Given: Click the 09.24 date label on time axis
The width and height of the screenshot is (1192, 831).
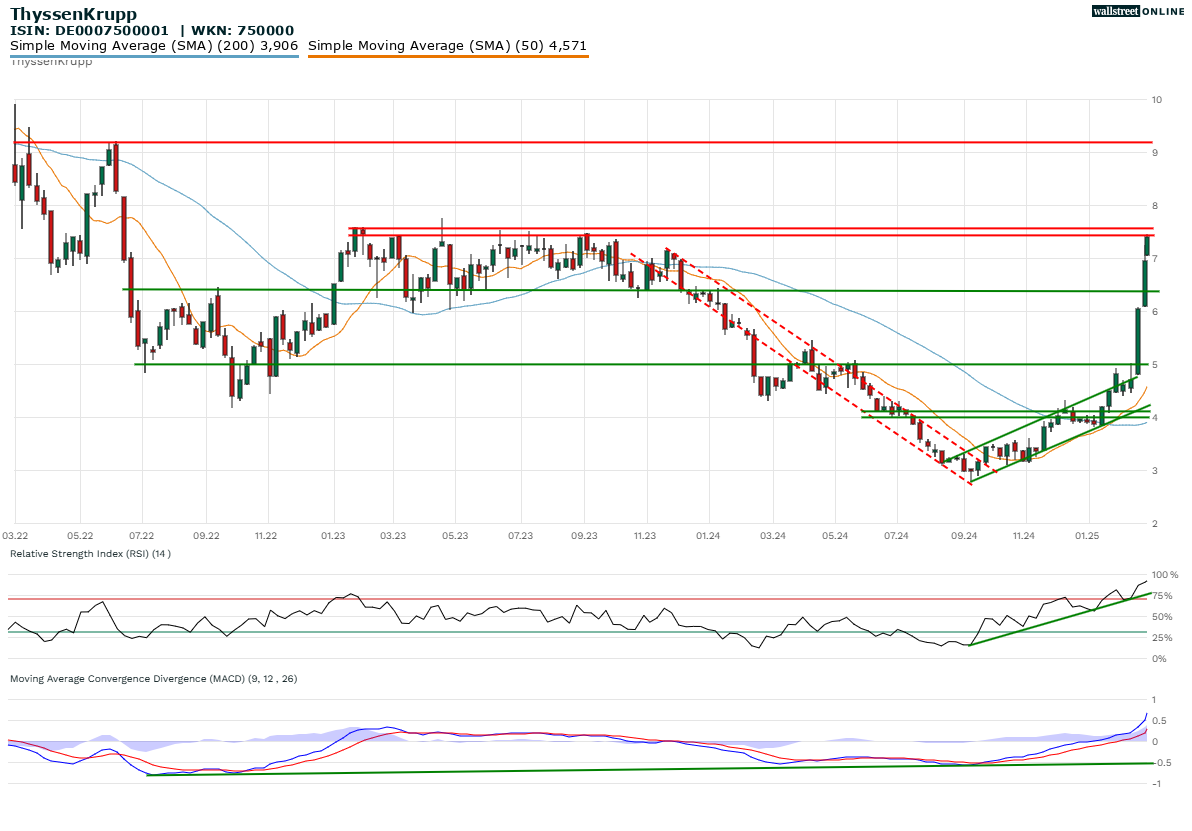Looking at the screenshot, I should (964, 536).
